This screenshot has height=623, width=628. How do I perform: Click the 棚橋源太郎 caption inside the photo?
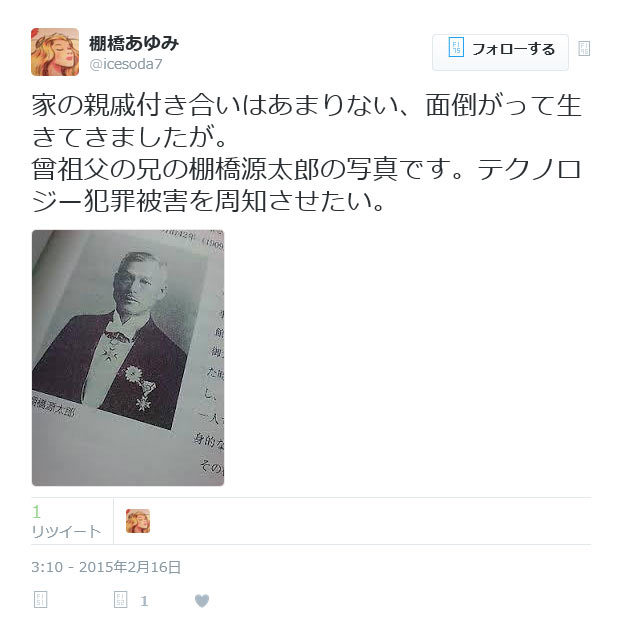53,406
